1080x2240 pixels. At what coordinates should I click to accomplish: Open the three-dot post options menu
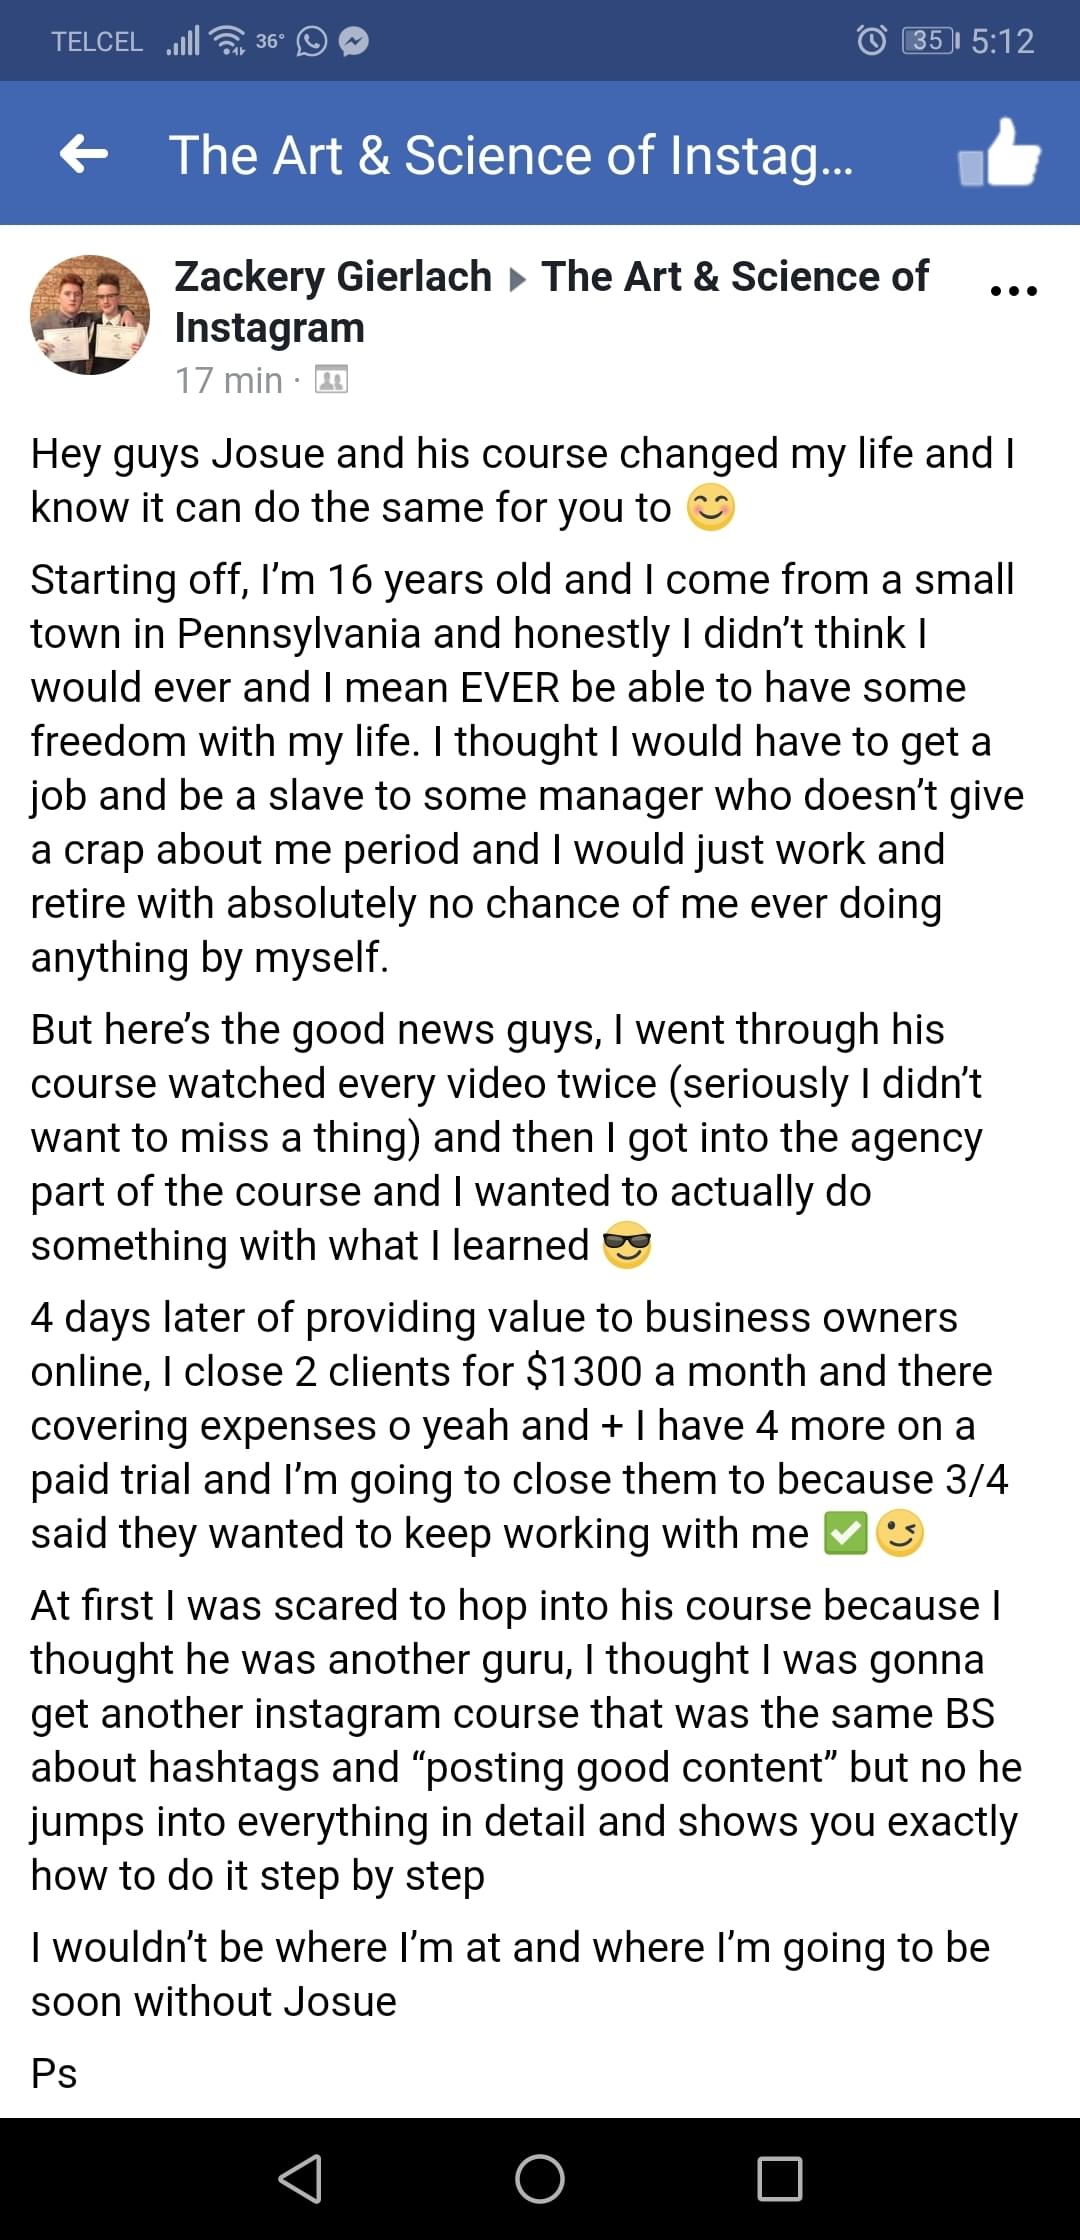click(1013, 291)
